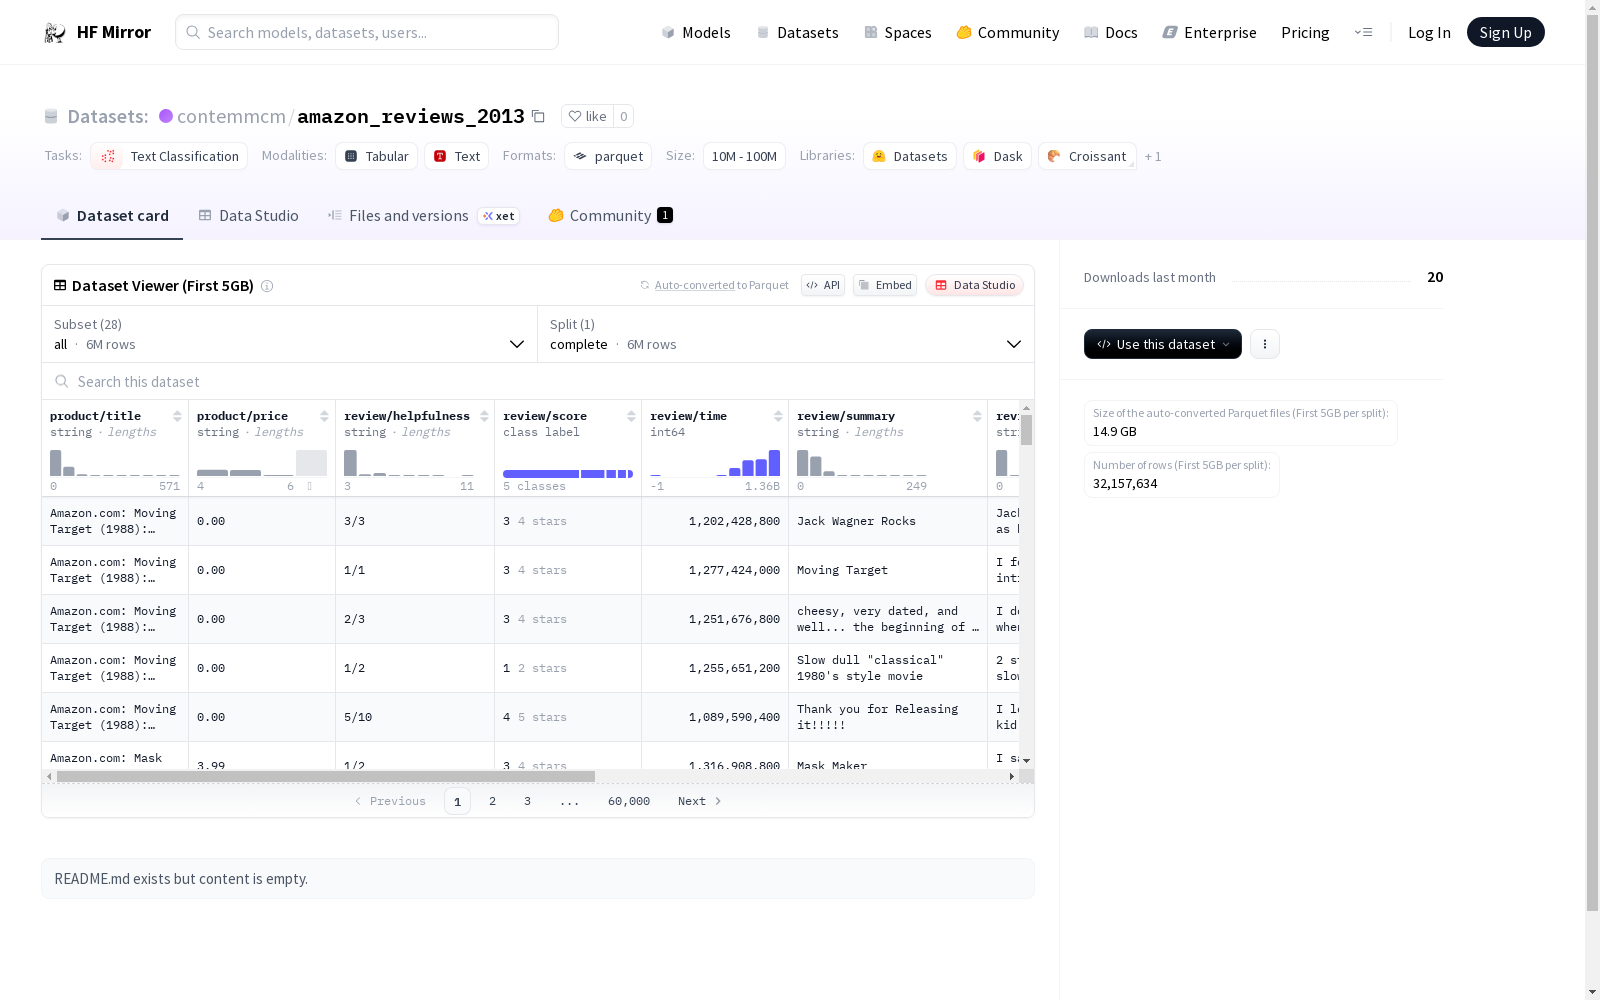The image size is (1600, 1000).
Task: Click the Auto-converted to Parquet link
Action: tap(714, 285)
